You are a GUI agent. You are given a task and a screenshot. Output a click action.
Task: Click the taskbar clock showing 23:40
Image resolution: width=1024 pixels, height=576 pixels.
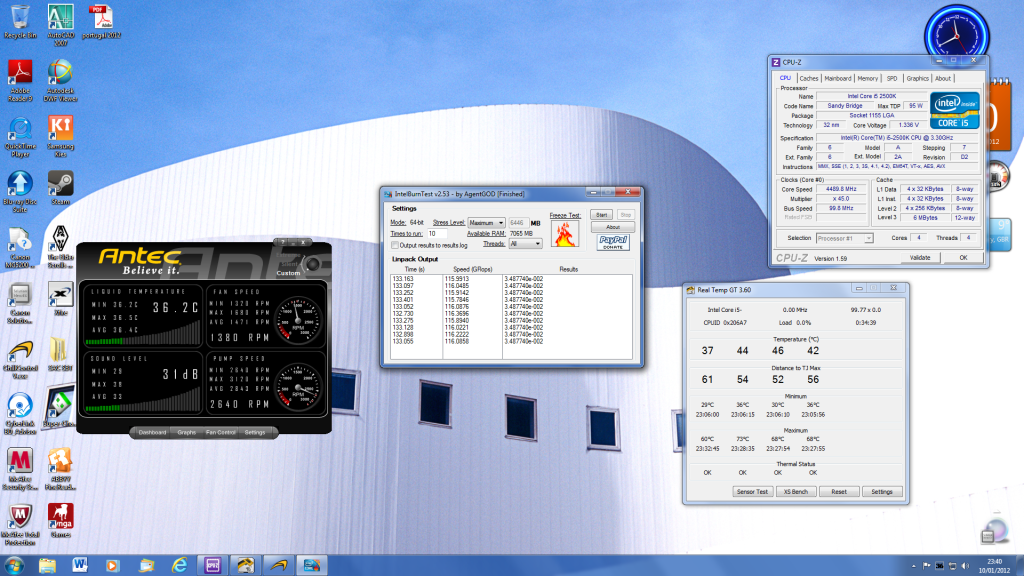994,566
